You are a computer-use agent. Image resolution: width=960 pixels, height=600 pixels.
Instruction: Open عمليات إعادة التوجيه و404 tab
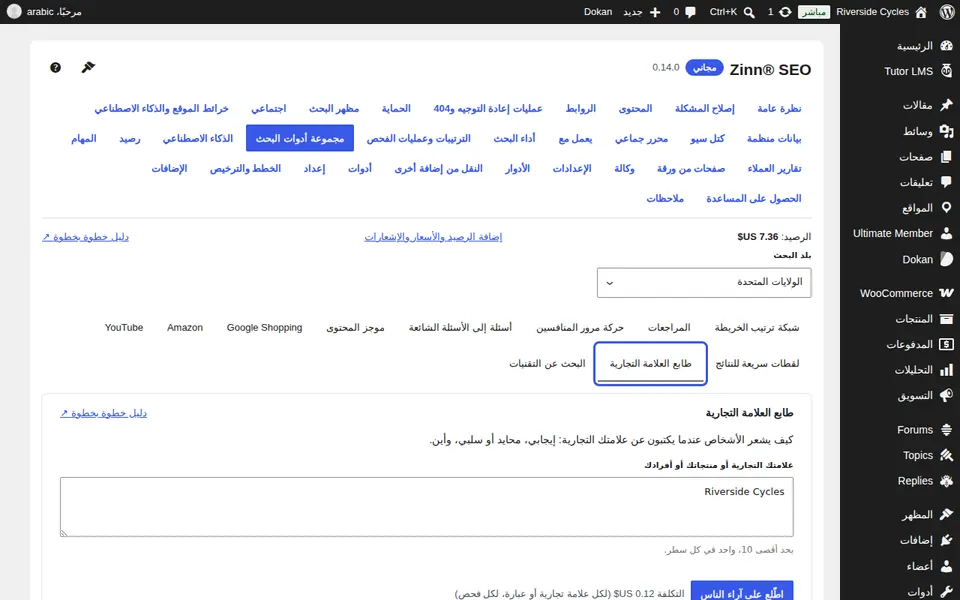488,108
